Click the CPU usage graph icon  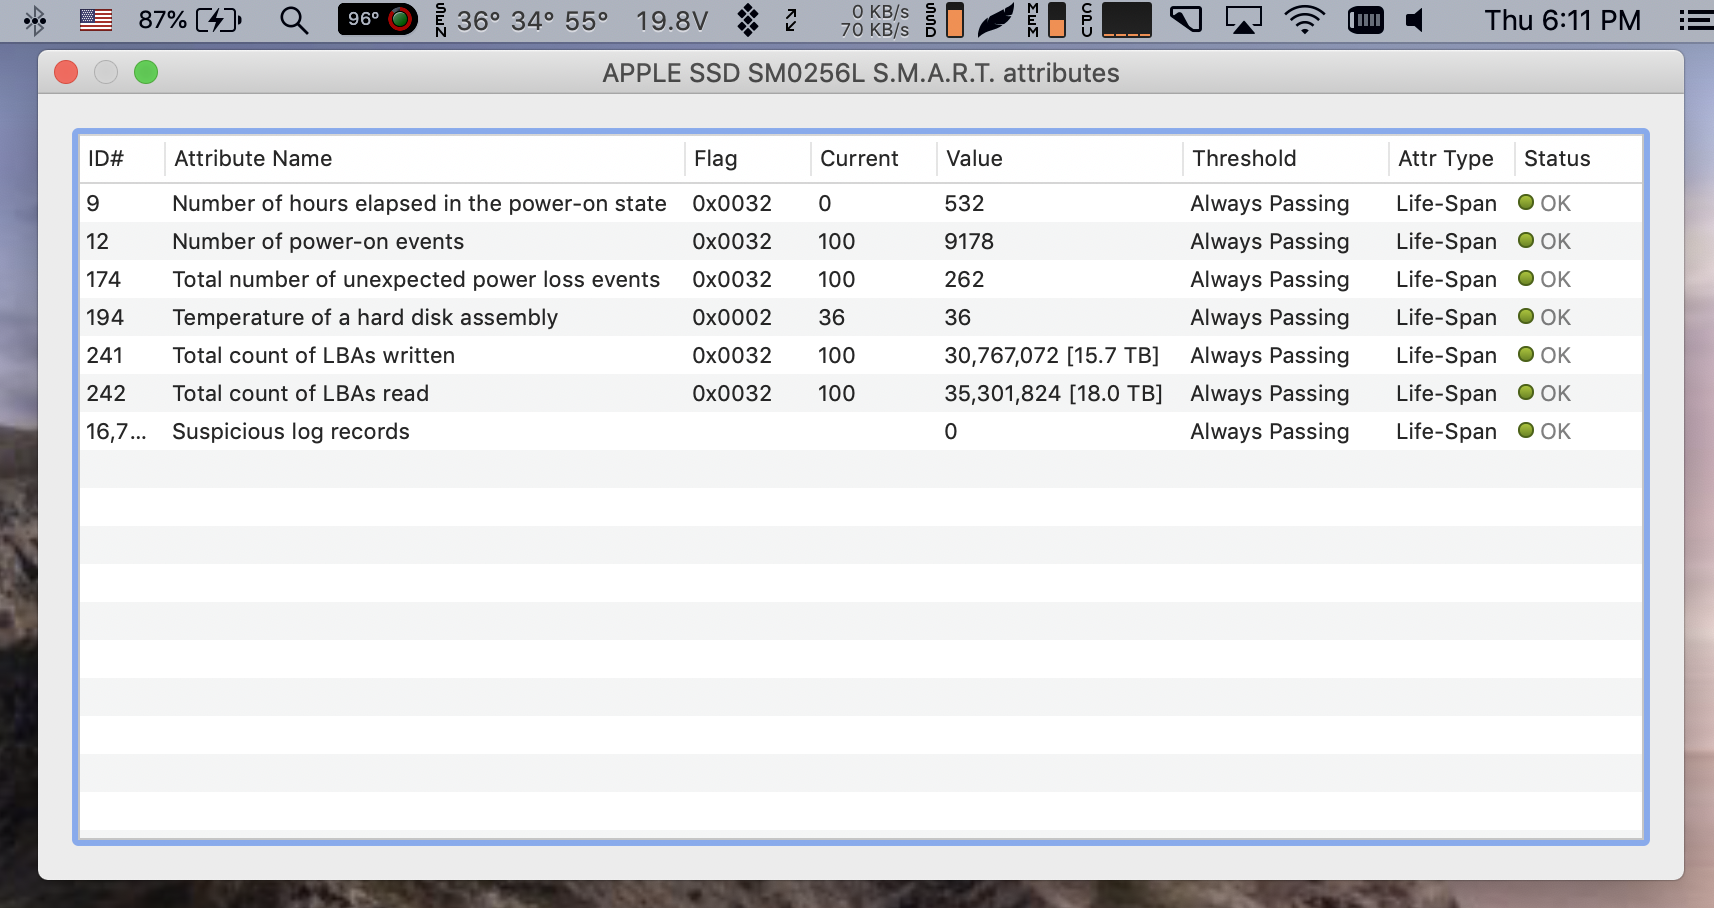(1116, 20)
